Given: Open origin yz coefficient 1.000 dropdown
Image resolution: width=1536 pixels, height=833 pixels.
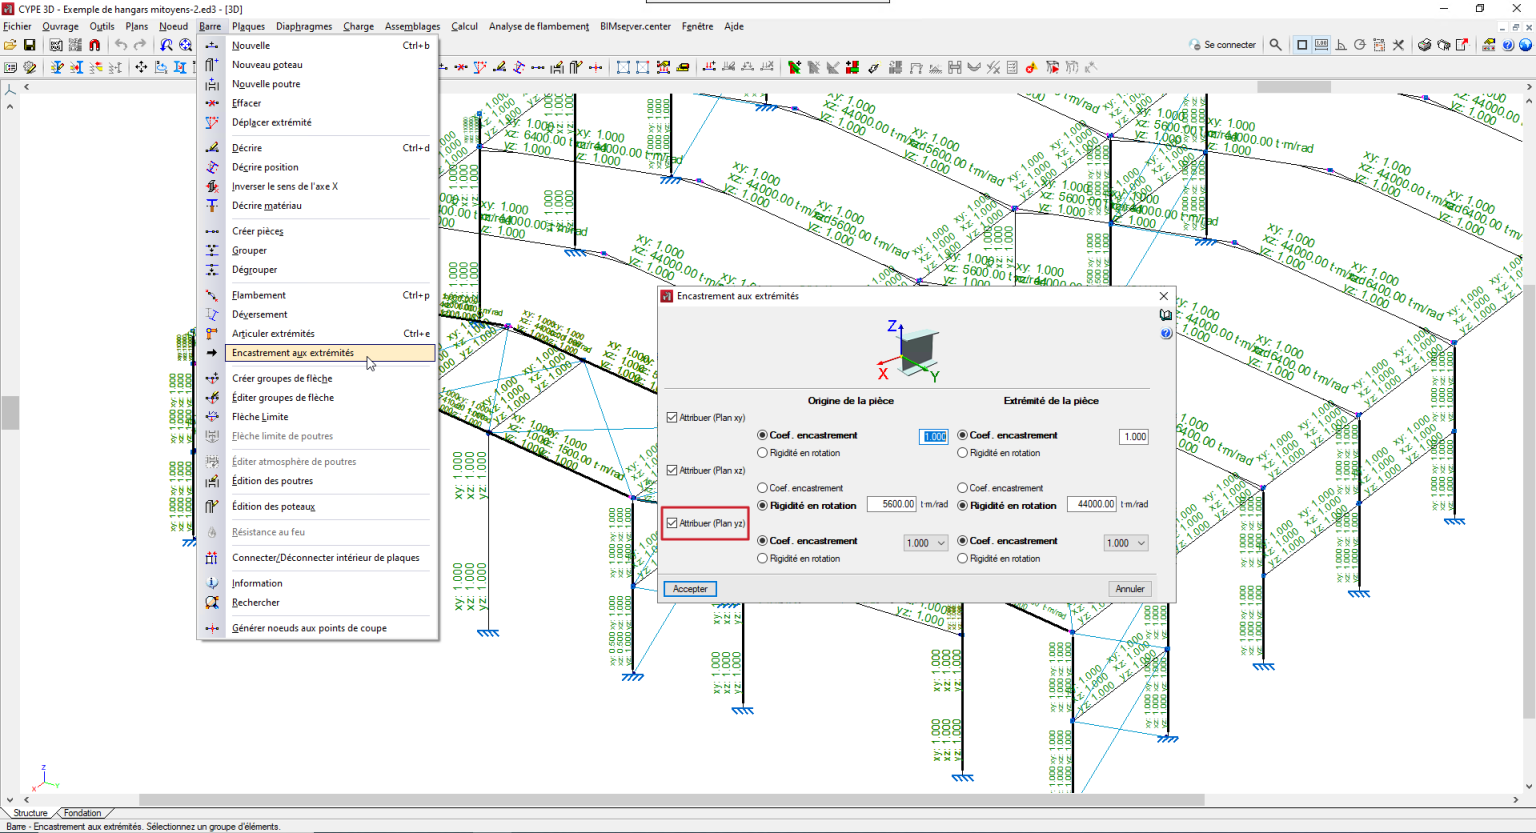Looking at the screenshot, I should (x=926, y=543).
